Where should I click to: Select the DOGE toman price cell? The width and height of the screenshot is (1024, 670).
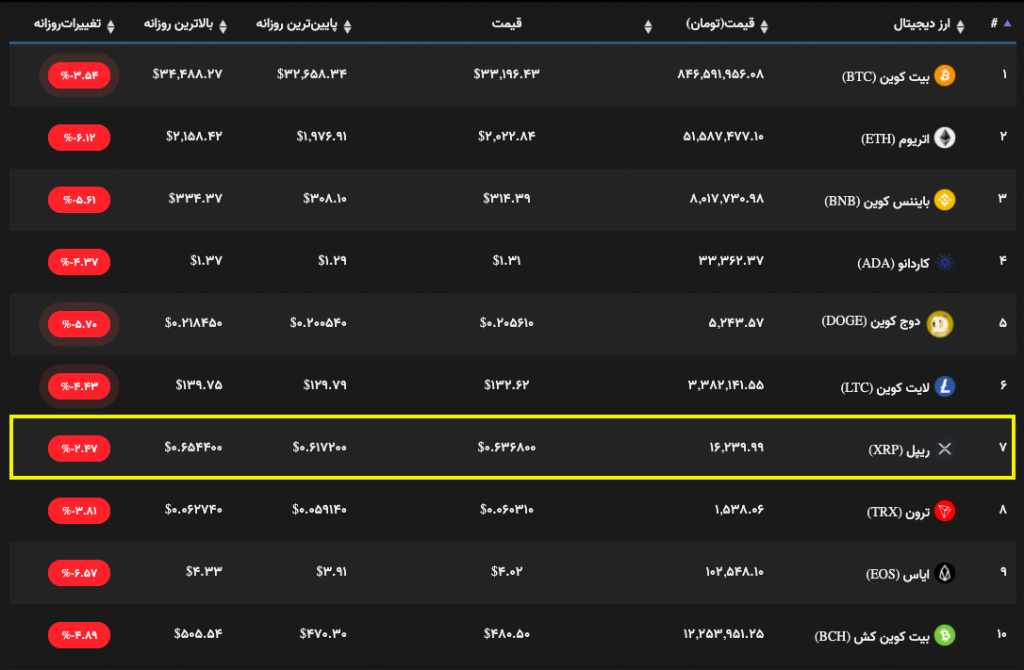coord(736,323)
